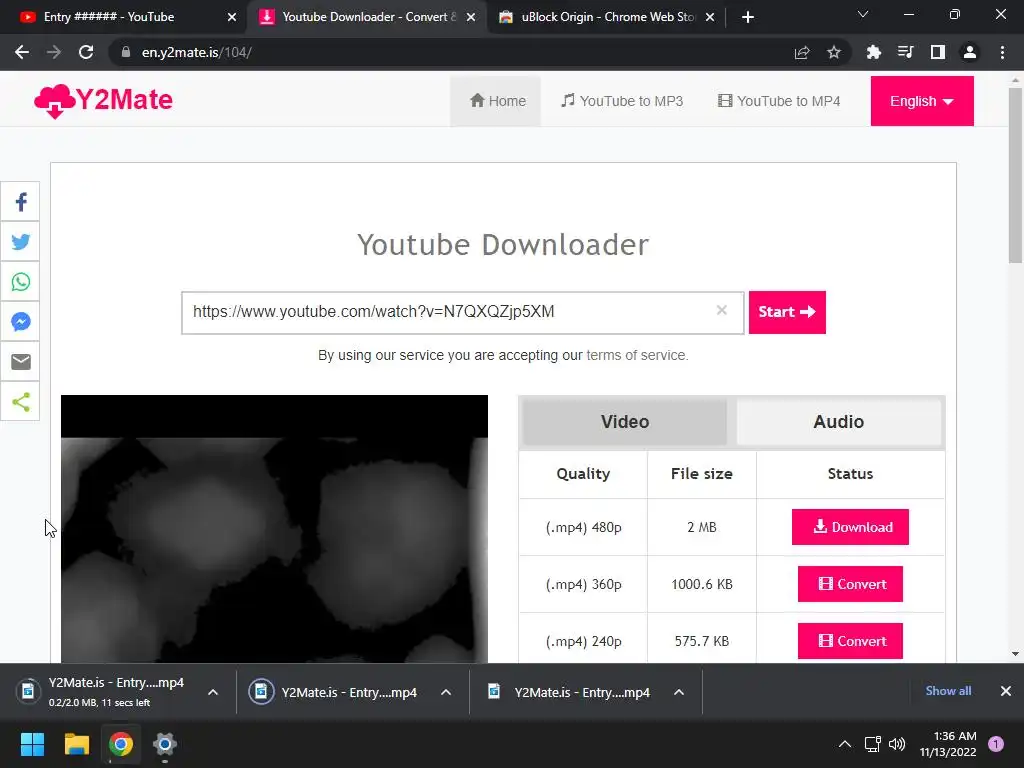
Task: Share via WhatsApp sidebar icon
Action: tap(21, 281)
